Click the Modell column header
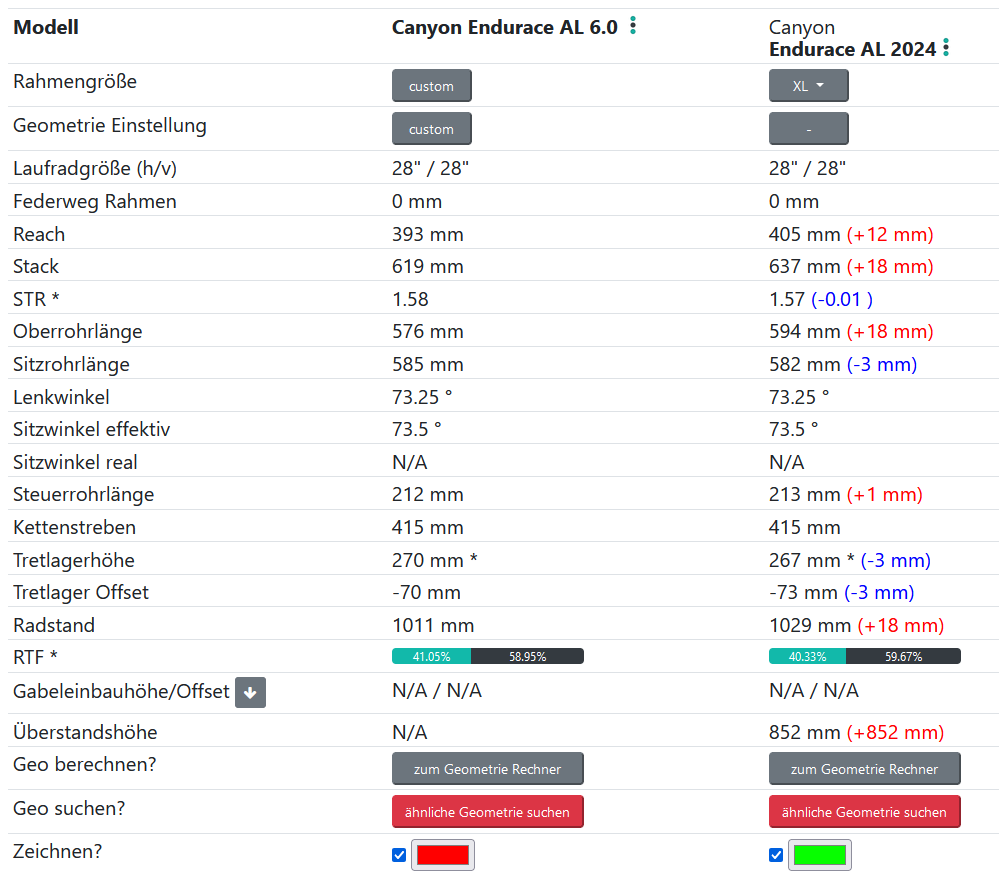This screenshot has width=999, height=888. [x=46, y=27]
